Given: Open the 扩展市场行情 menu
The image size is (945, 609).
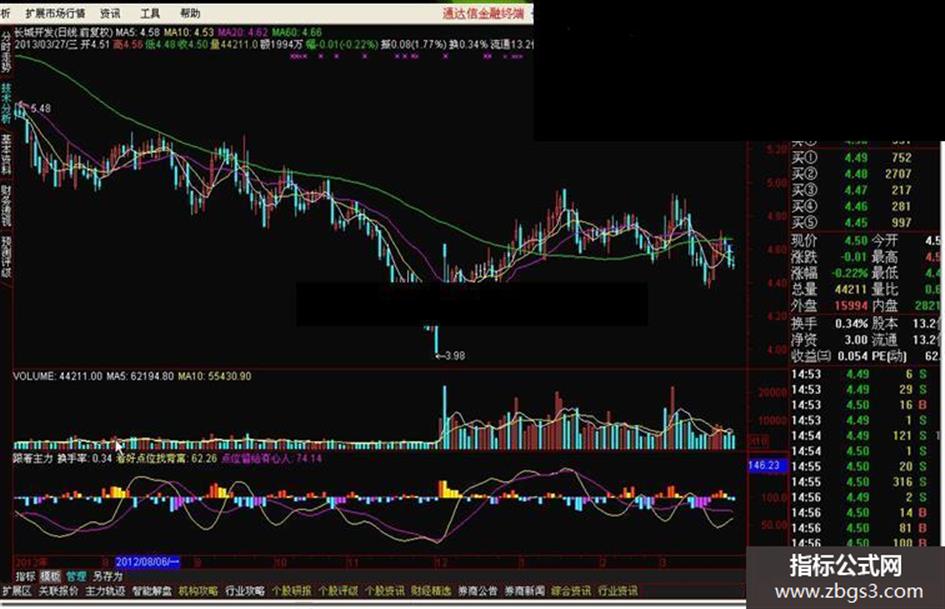Looking at the screenshot, I should point(55,13).
